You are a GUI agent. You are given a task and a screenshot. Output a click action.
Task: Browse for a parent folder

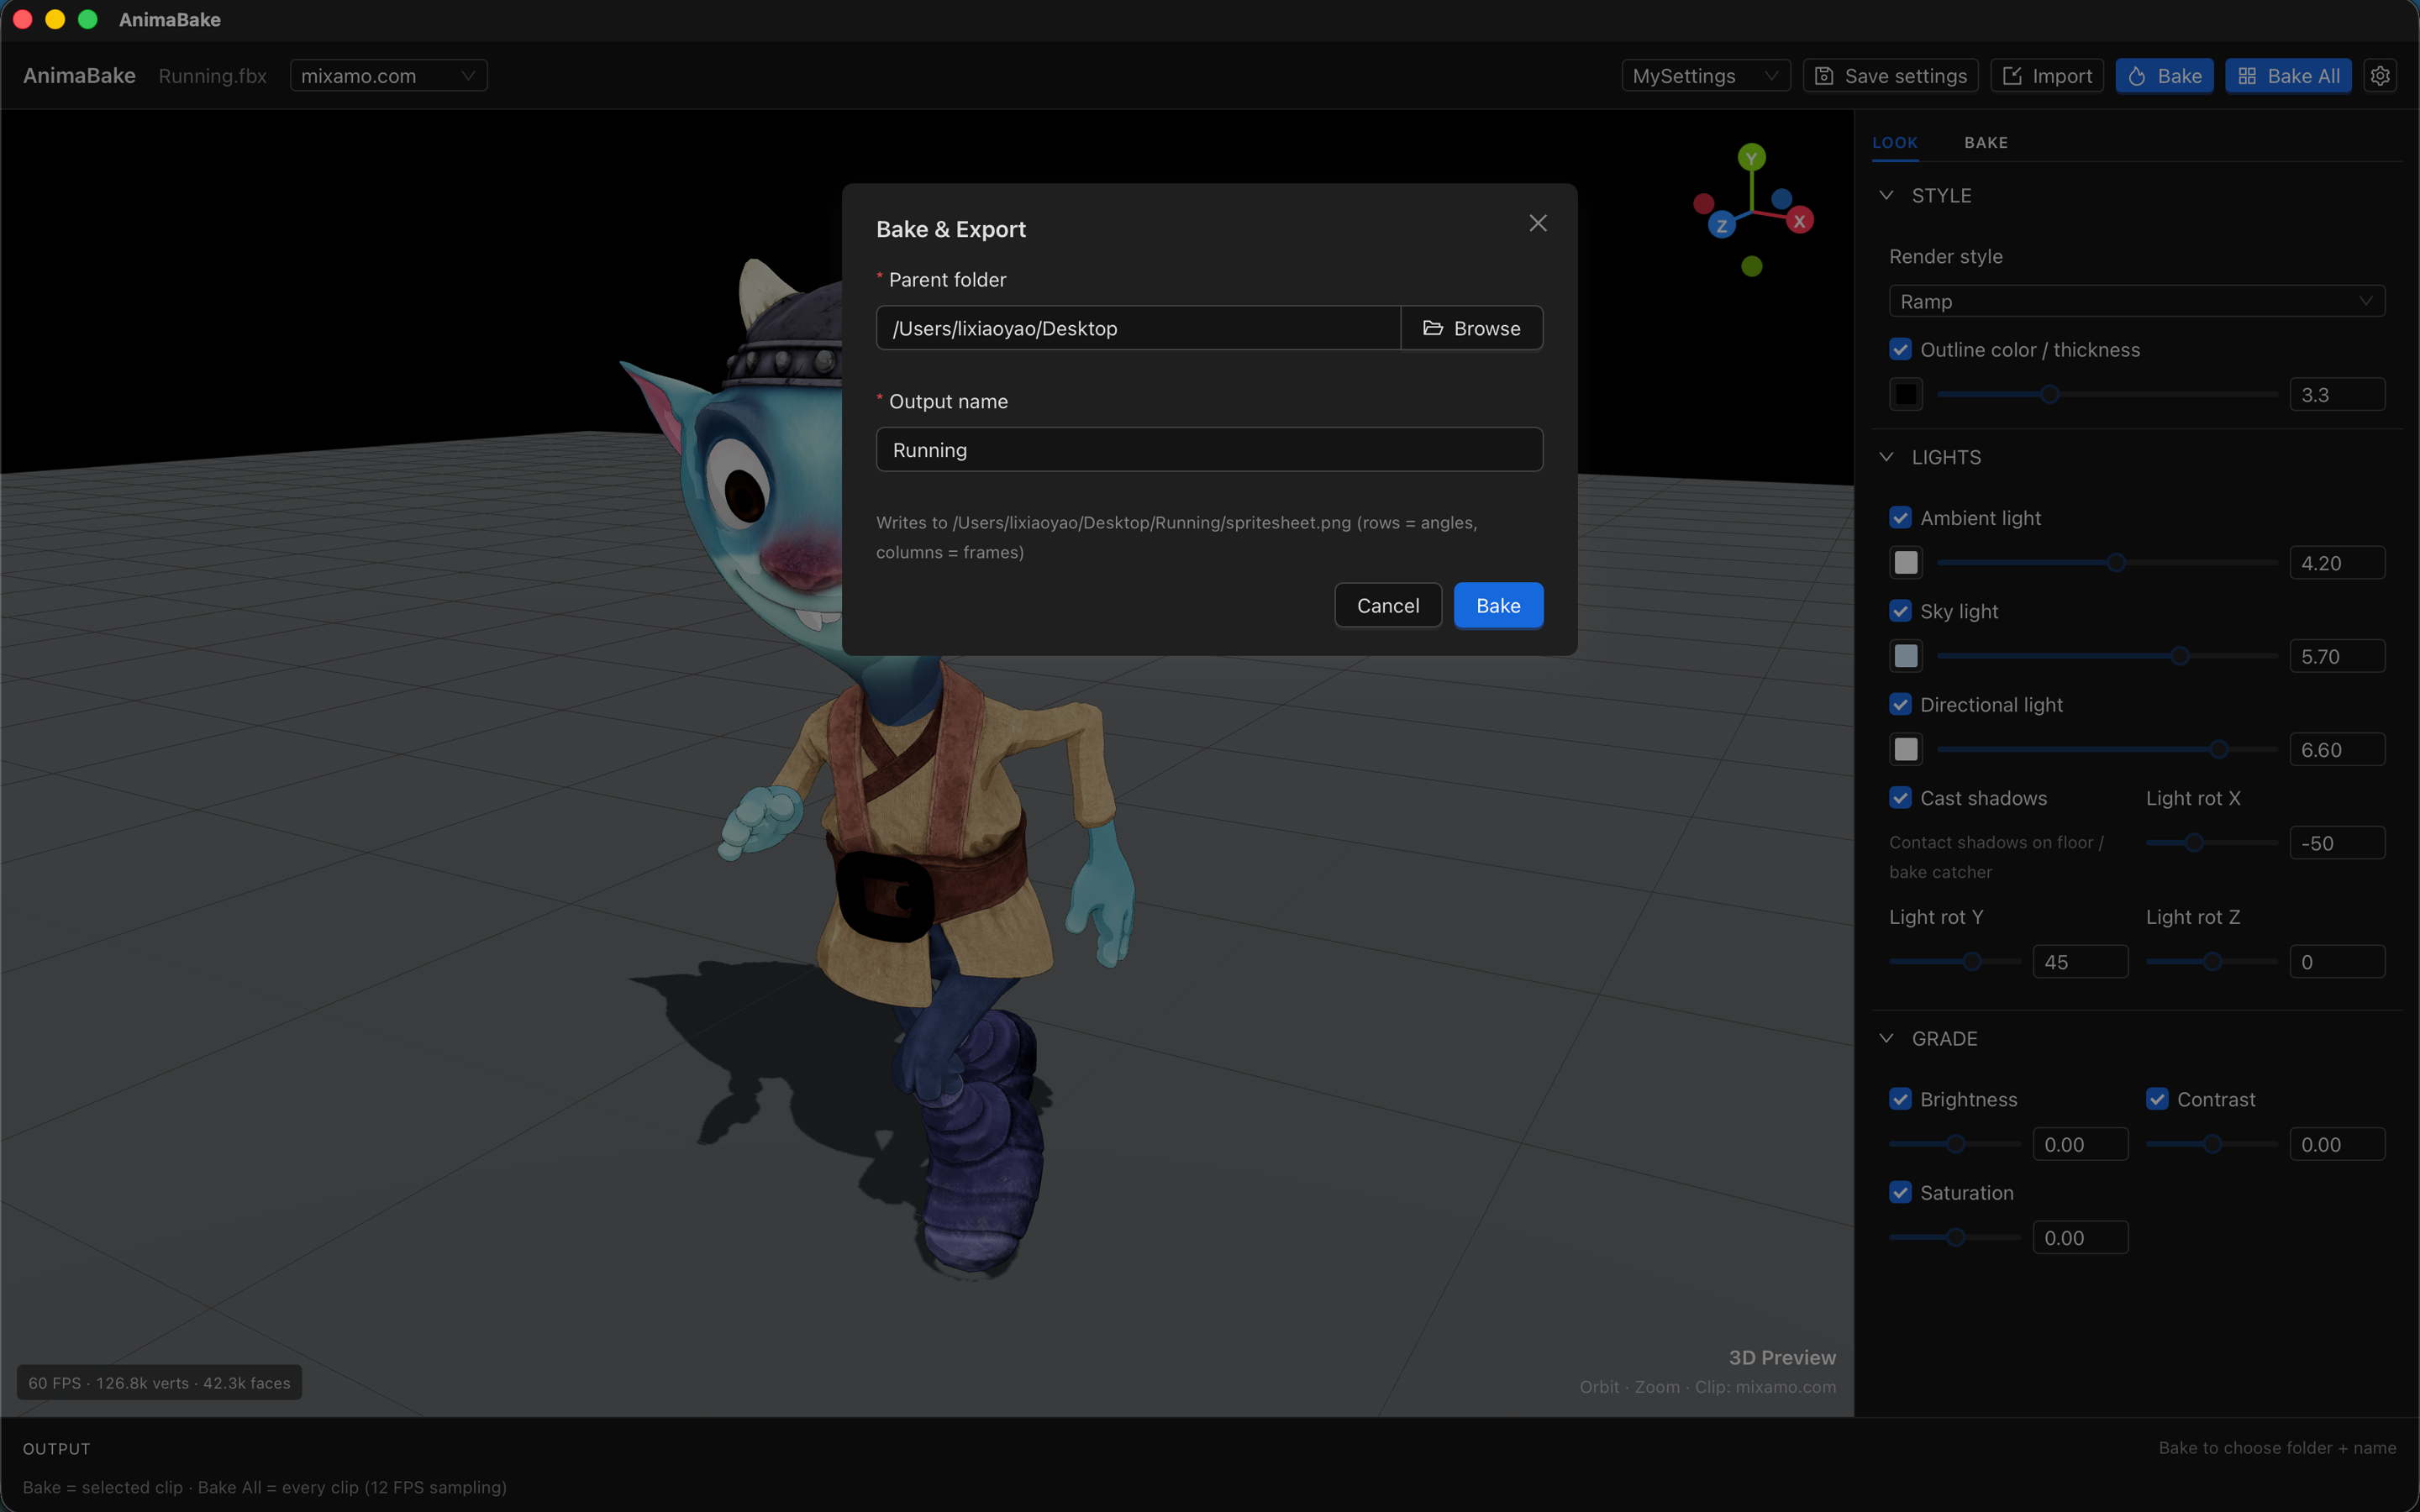1471,328
